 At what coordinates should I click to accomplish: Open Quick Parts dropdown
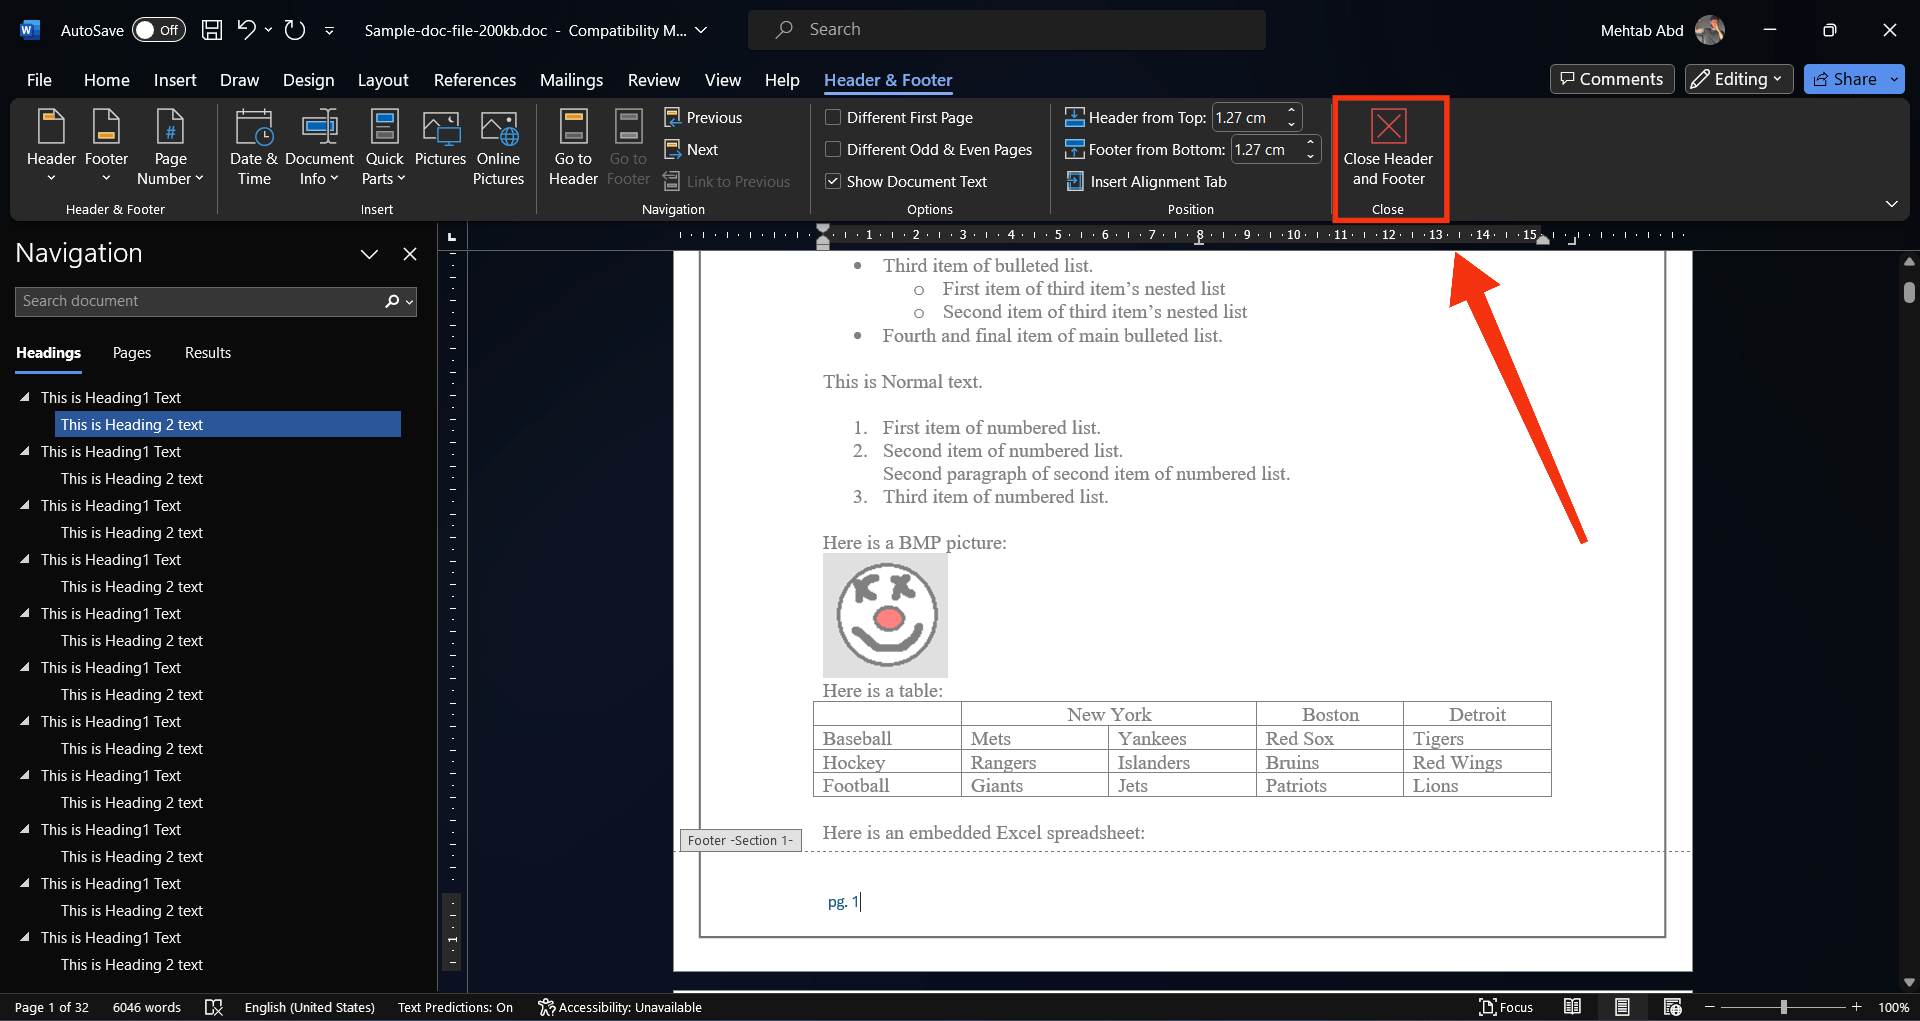pos(384,148)
